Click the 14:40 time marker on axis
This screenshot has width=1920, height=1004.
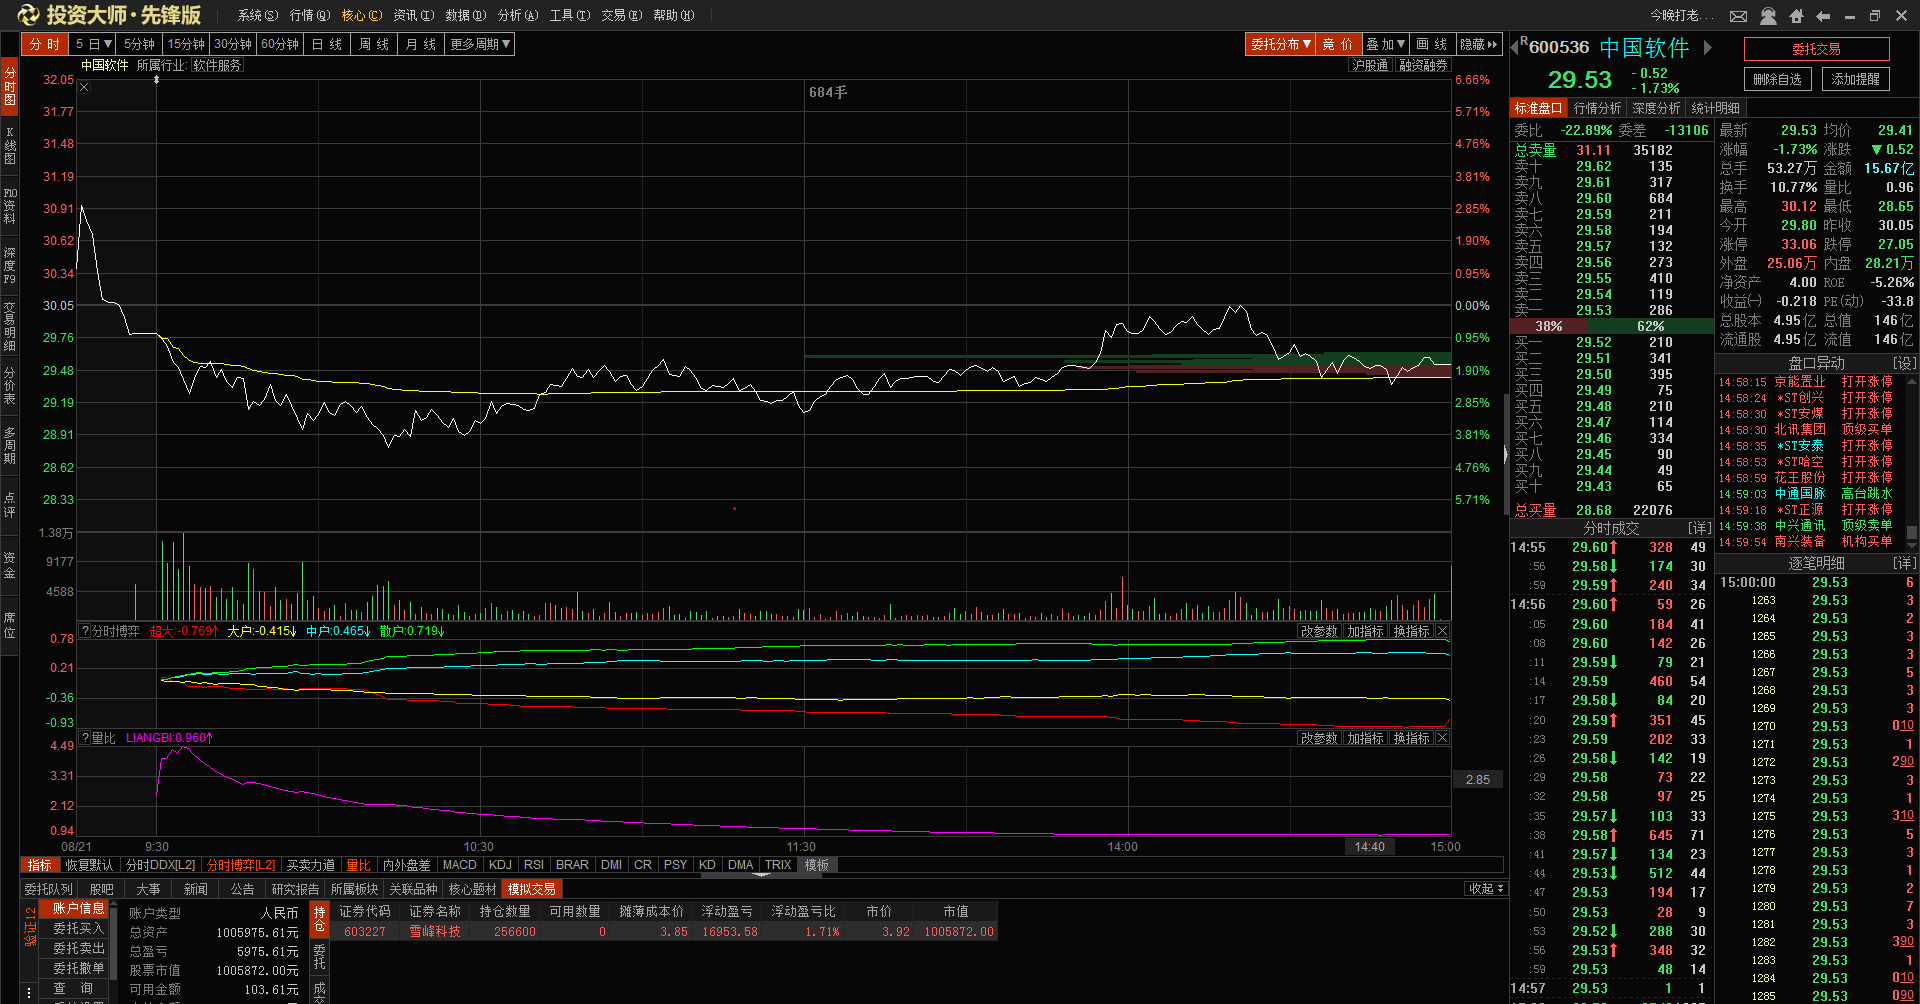1369,847
